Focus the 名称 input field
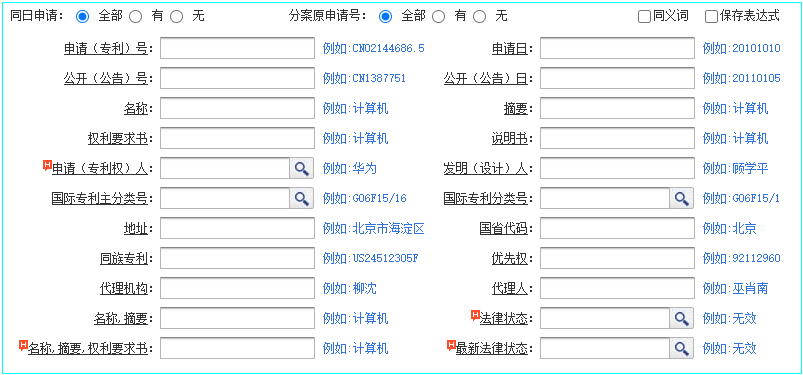This screenshot has height=375, width=803. click(x=238, y=108)
